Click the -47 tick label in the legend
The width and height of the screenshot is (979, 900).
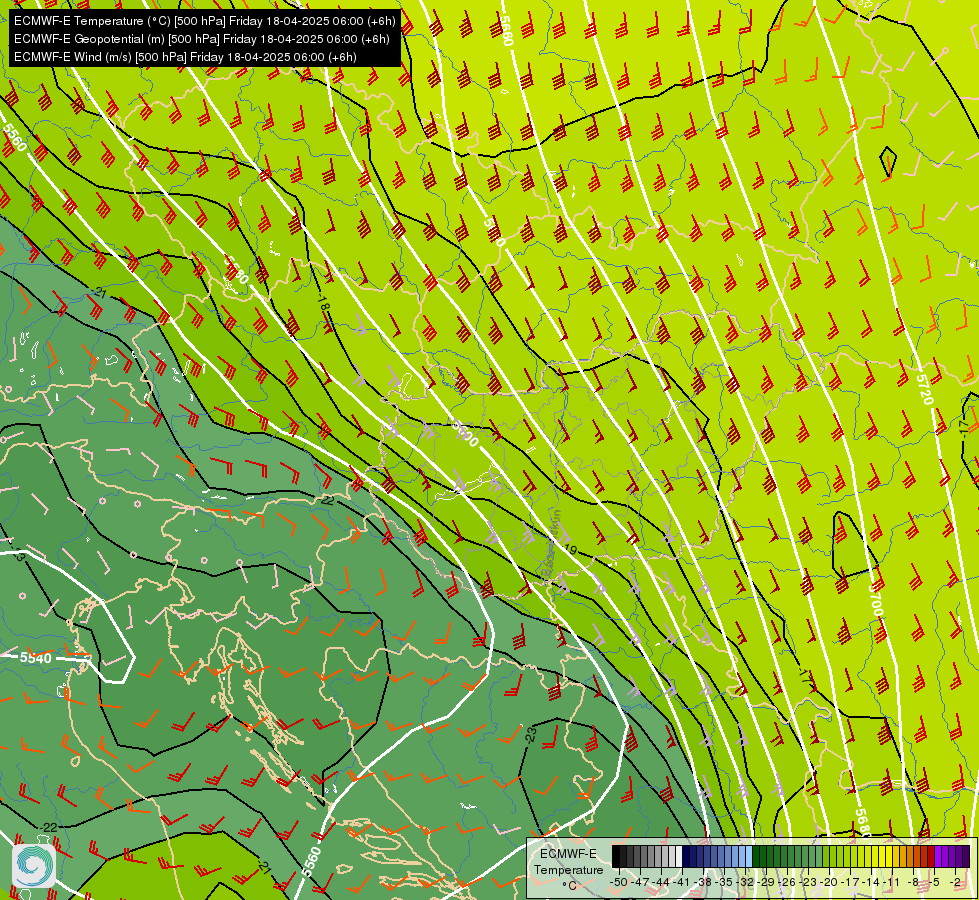(x=640, y=882)
